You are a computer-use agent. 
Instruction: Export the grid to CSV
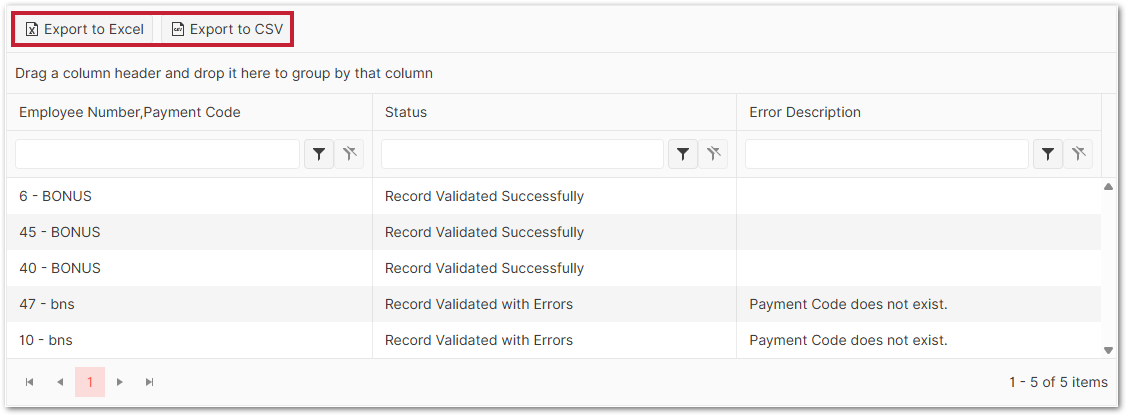tap(227, 29)
